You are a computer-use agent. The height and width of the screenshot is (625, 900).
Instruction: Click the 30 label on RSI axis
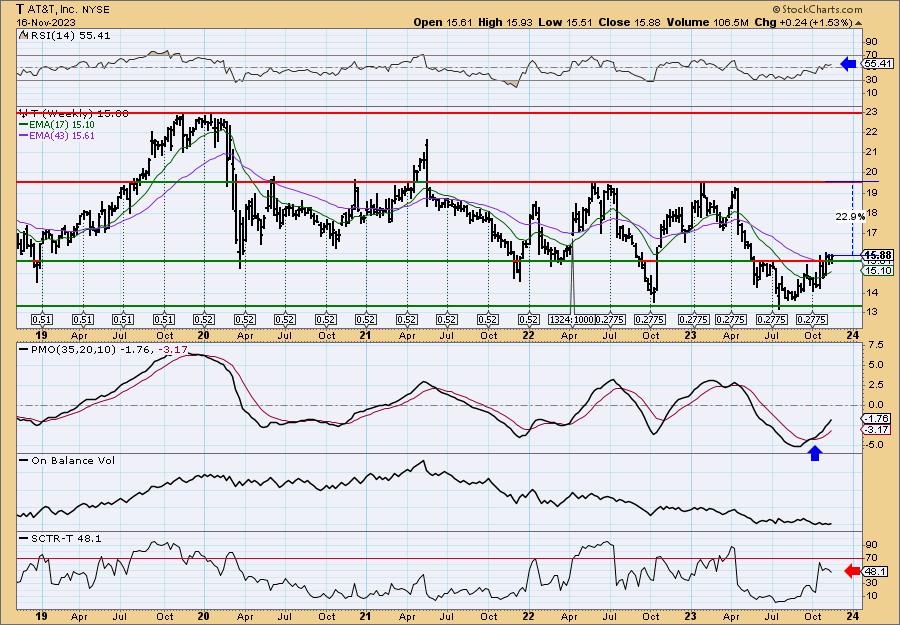click(x=871, y=79)
